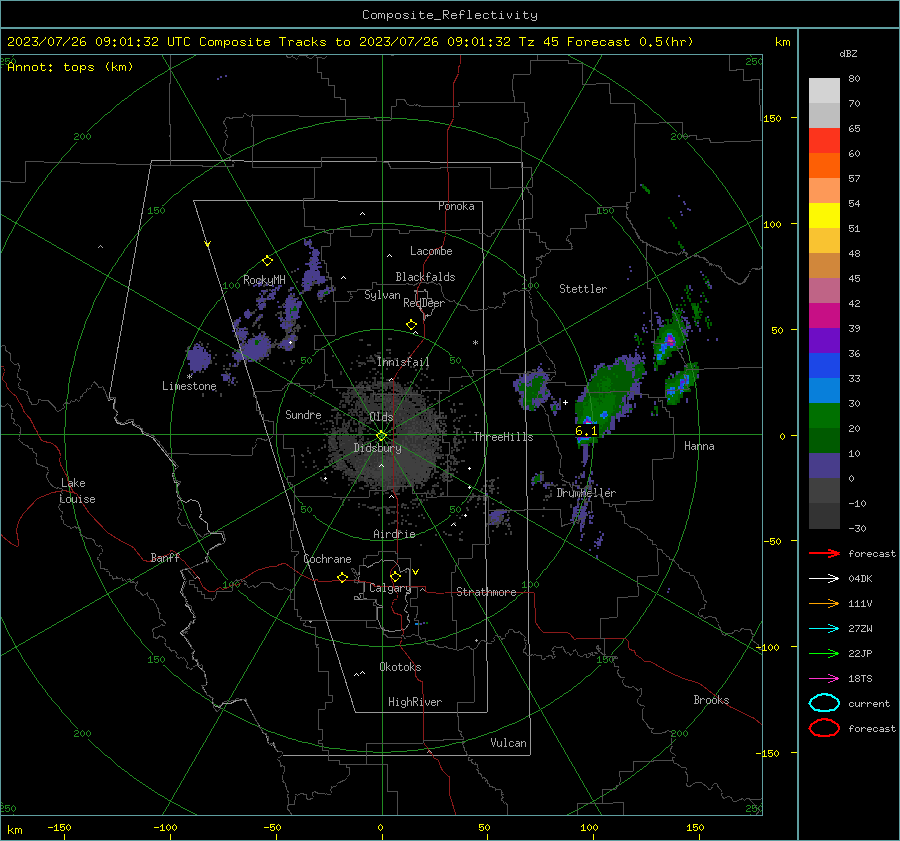Click the Ponoka label on map
Image resolution: width=900 pixels, height=841 pixels.
pos(456,206)
